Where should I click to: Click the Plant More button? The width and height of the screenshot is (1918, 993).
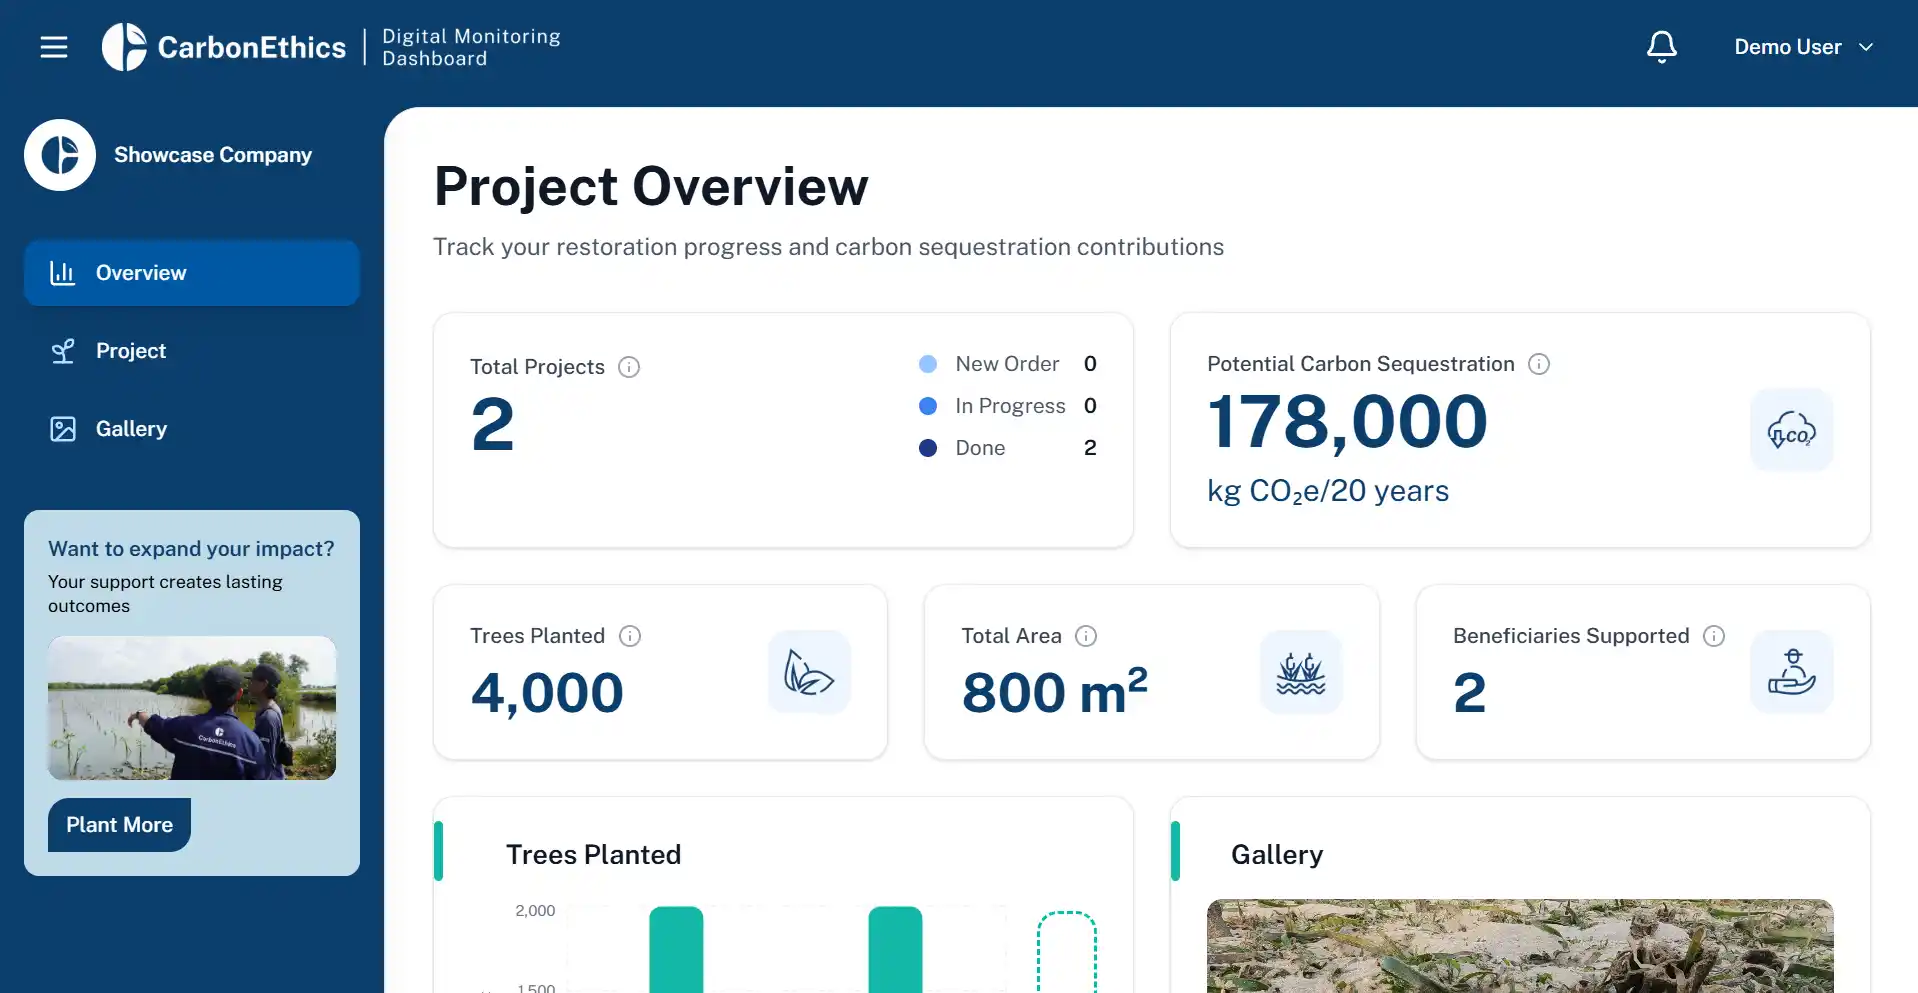click(119, 825)
